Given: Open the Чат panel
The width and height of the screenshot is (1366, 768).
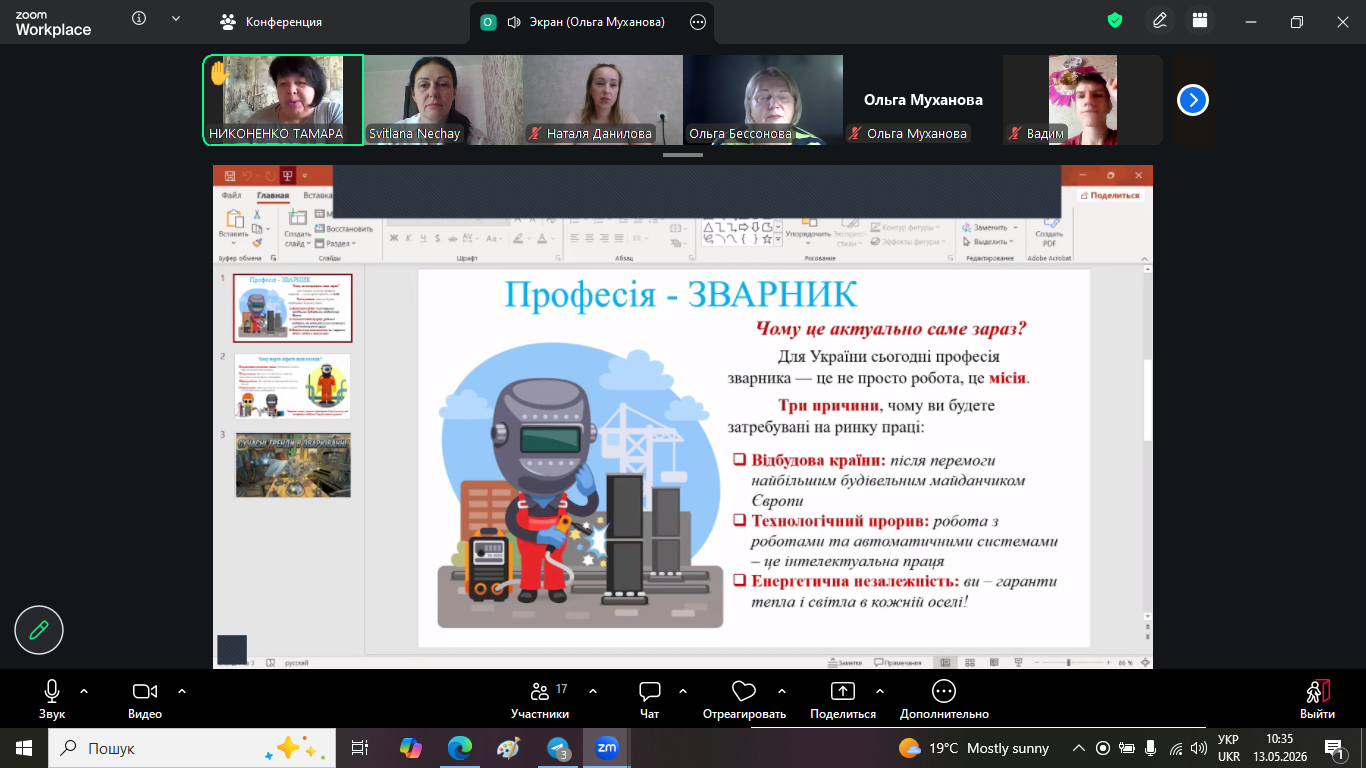Looking at the screenshot, I should [x=650, y=700].
